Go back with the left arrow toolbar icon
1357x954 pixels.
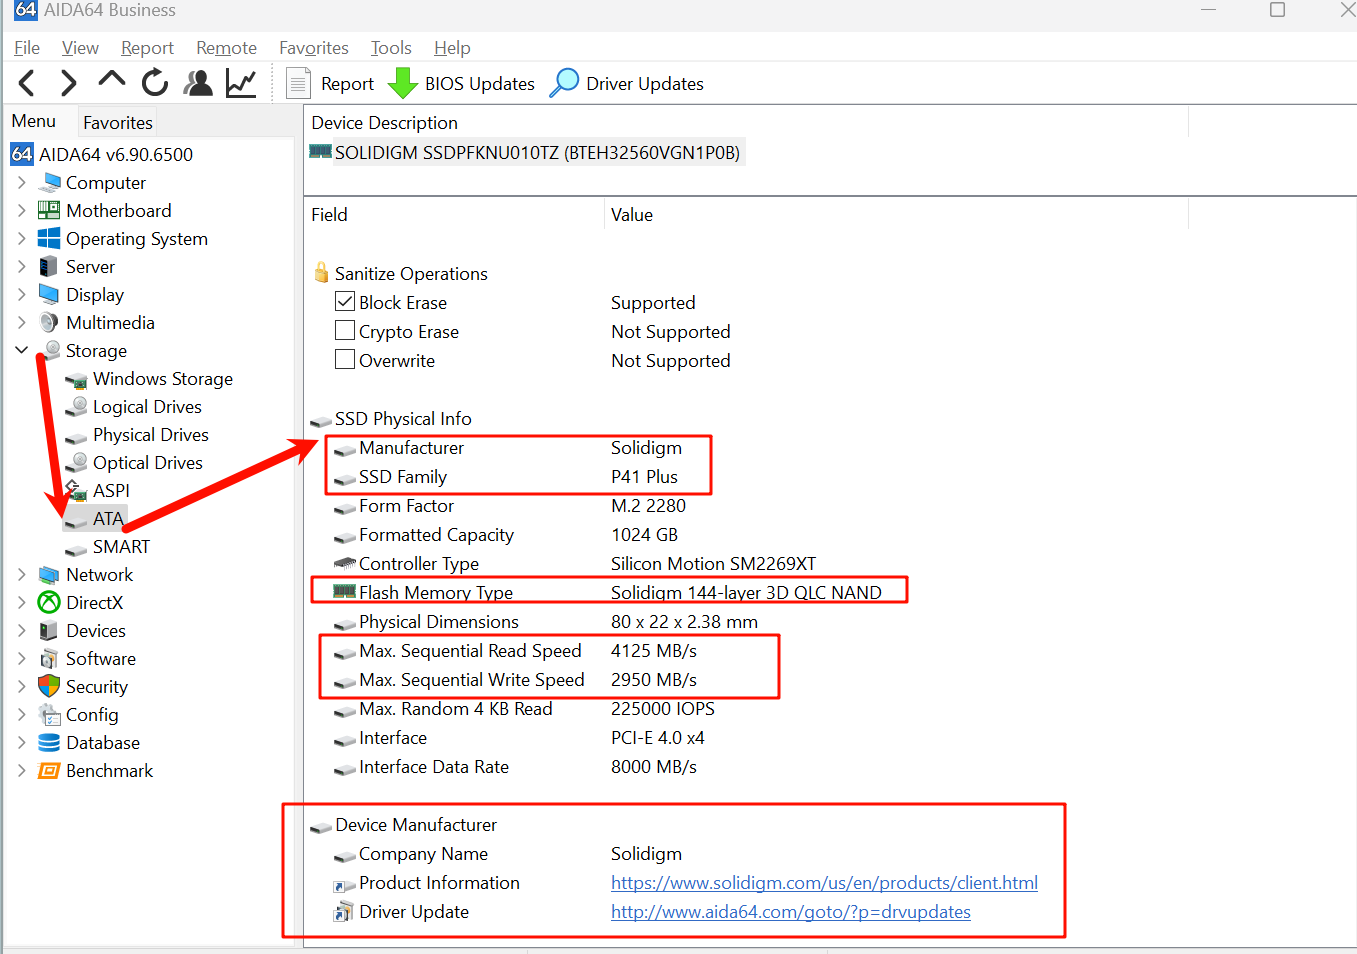pyautogui.click(x=27, y=83)
